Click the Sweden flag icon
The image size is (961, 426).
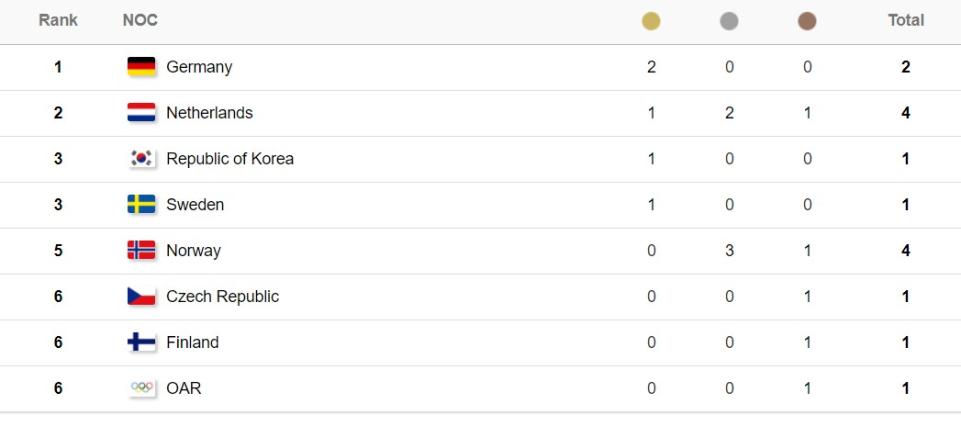coord(141,205)
